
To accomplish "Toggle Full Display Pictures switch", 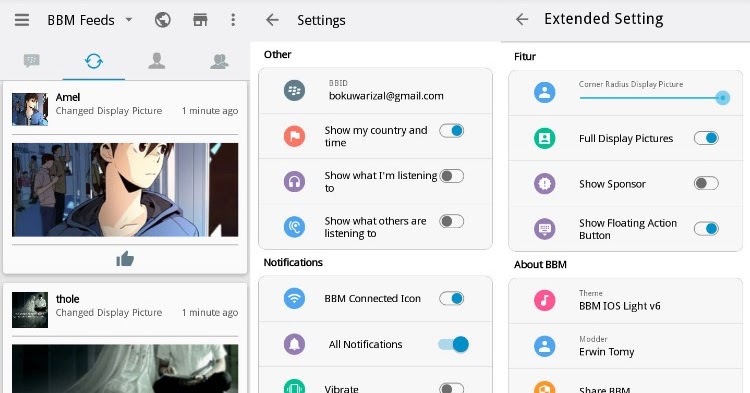I will click(x=706, y=138).
